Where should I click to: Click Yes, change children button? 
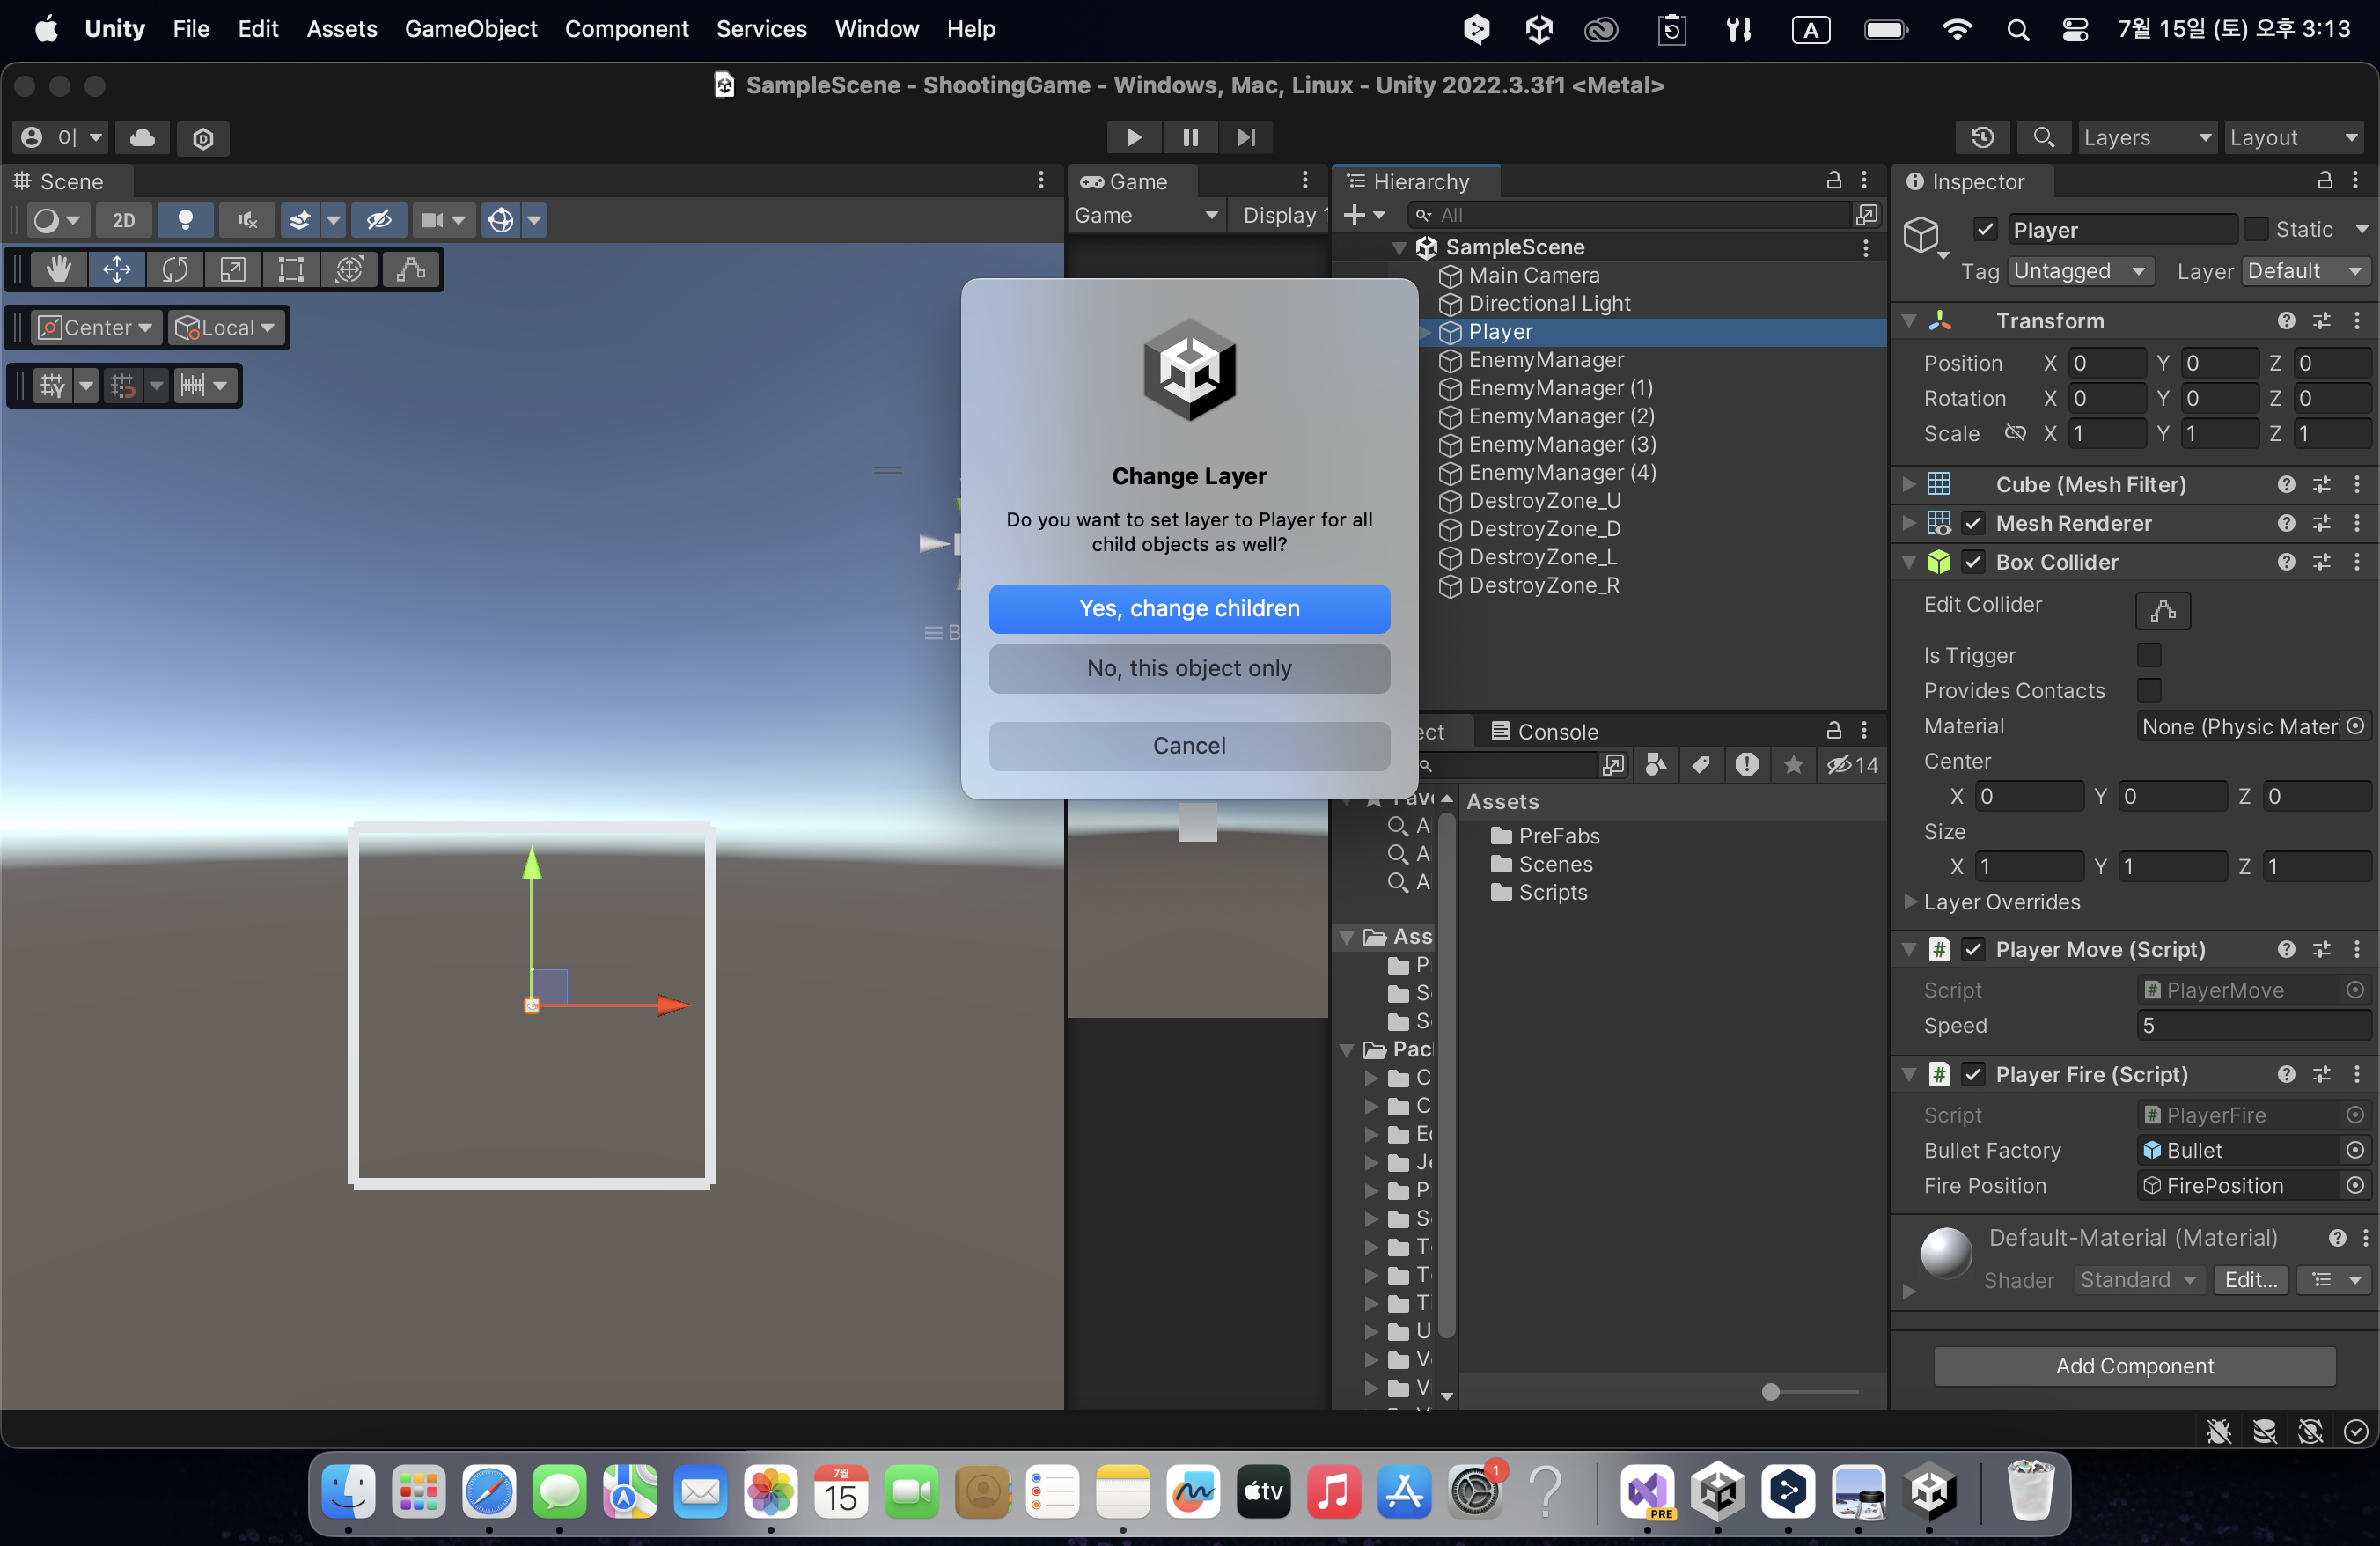click(1189, 608)
